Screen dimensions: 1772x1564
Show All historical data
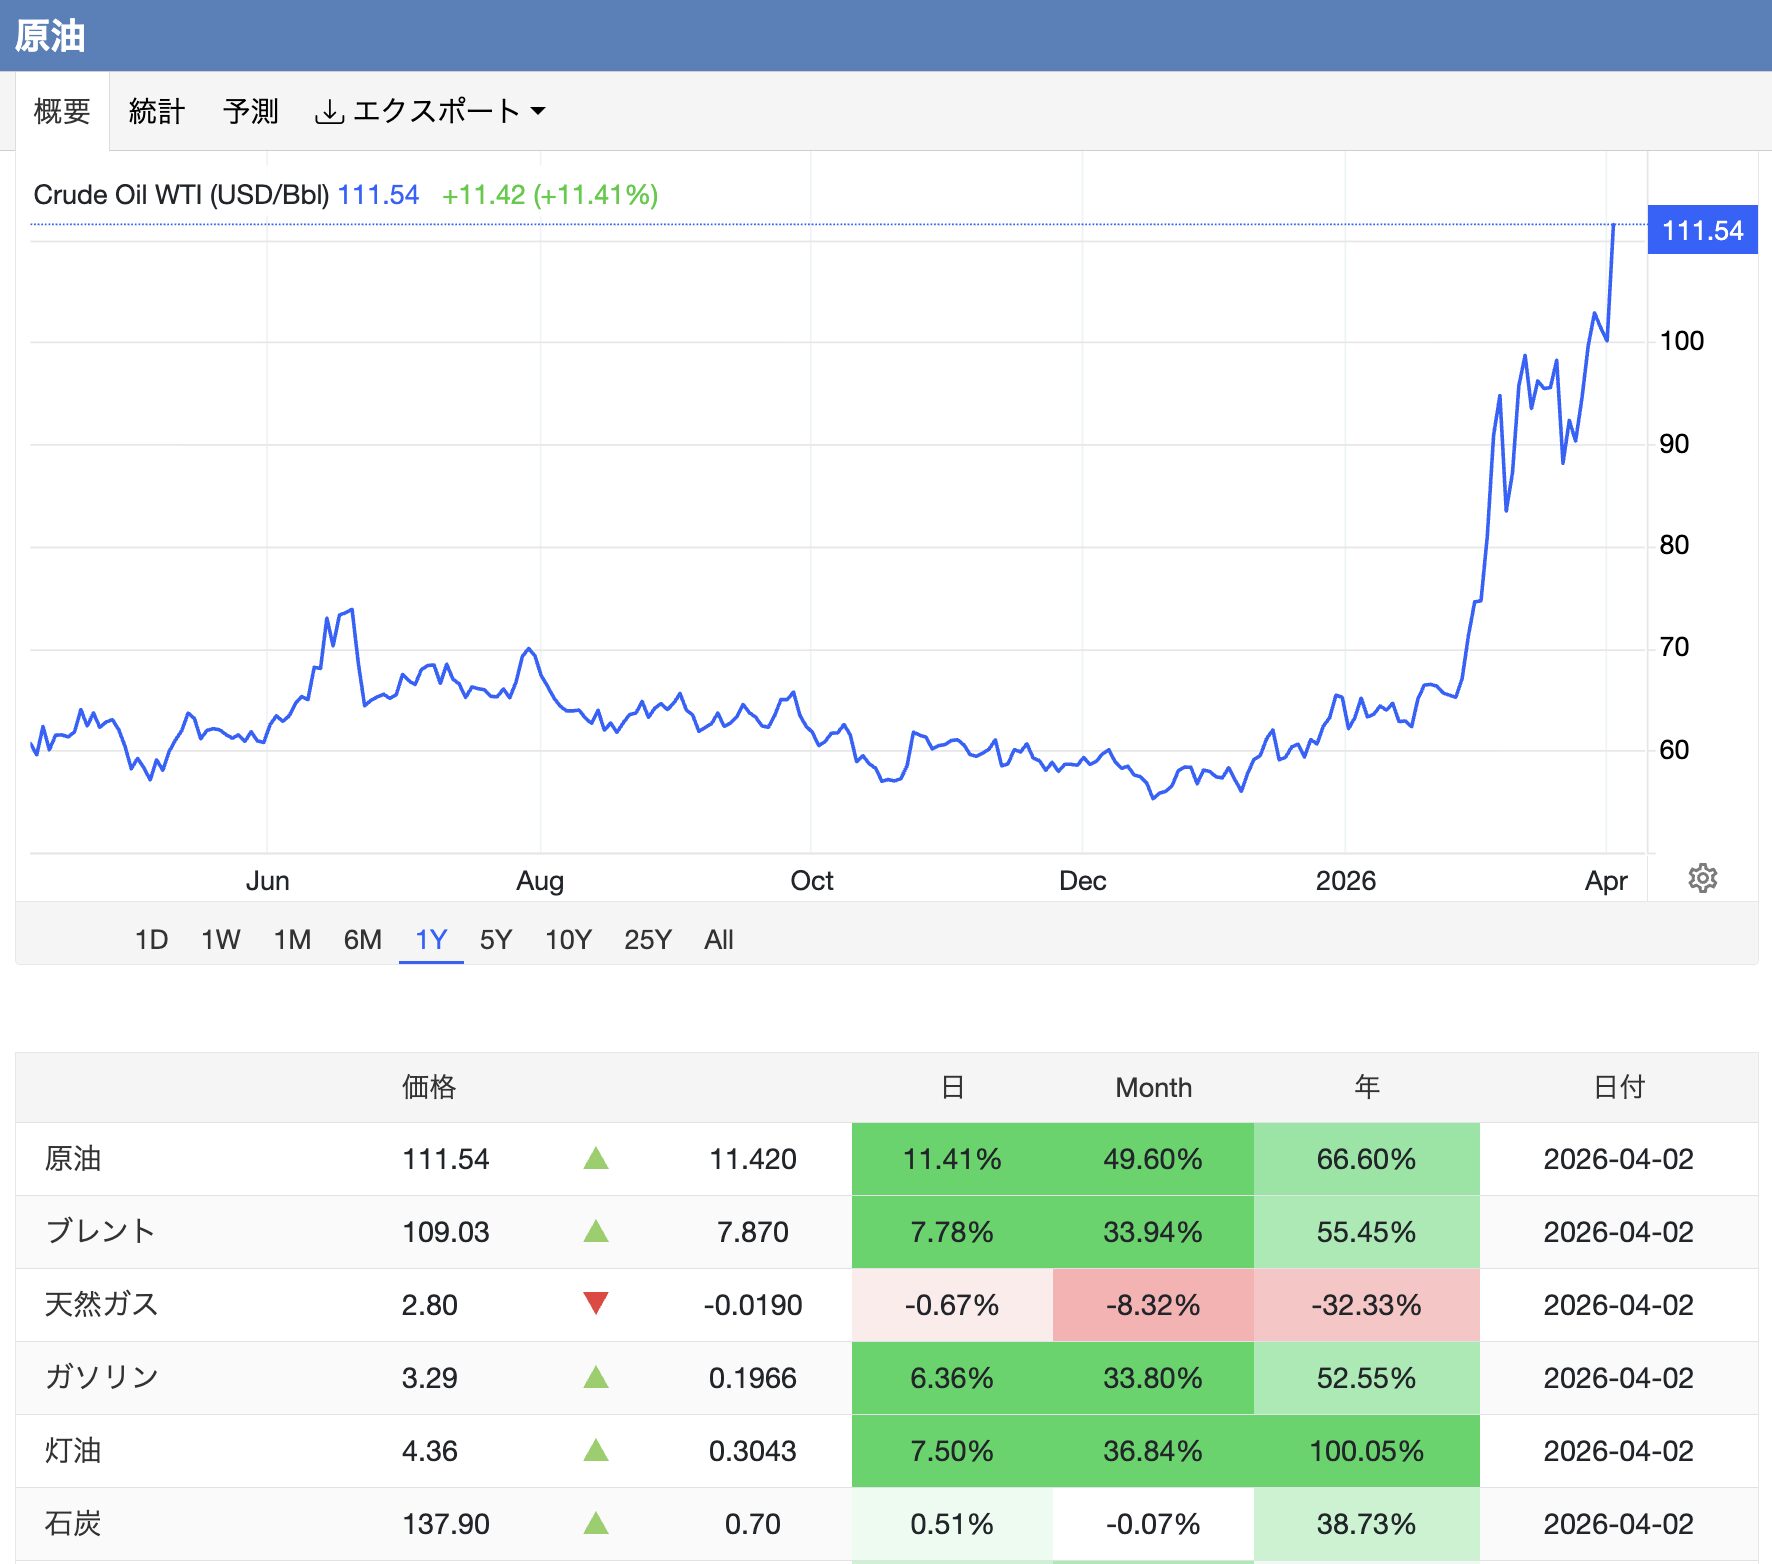[x=718, y=939]
